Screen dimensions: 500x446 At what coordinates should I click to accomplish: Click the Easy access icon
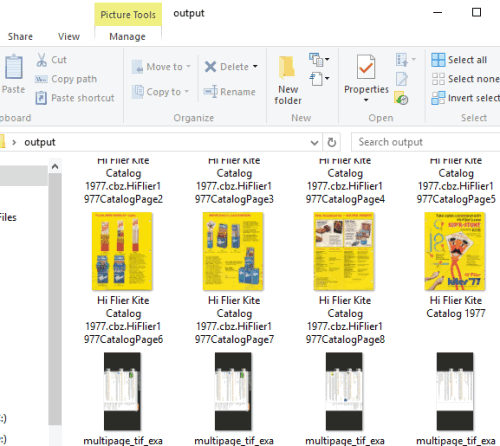(316, 79)
